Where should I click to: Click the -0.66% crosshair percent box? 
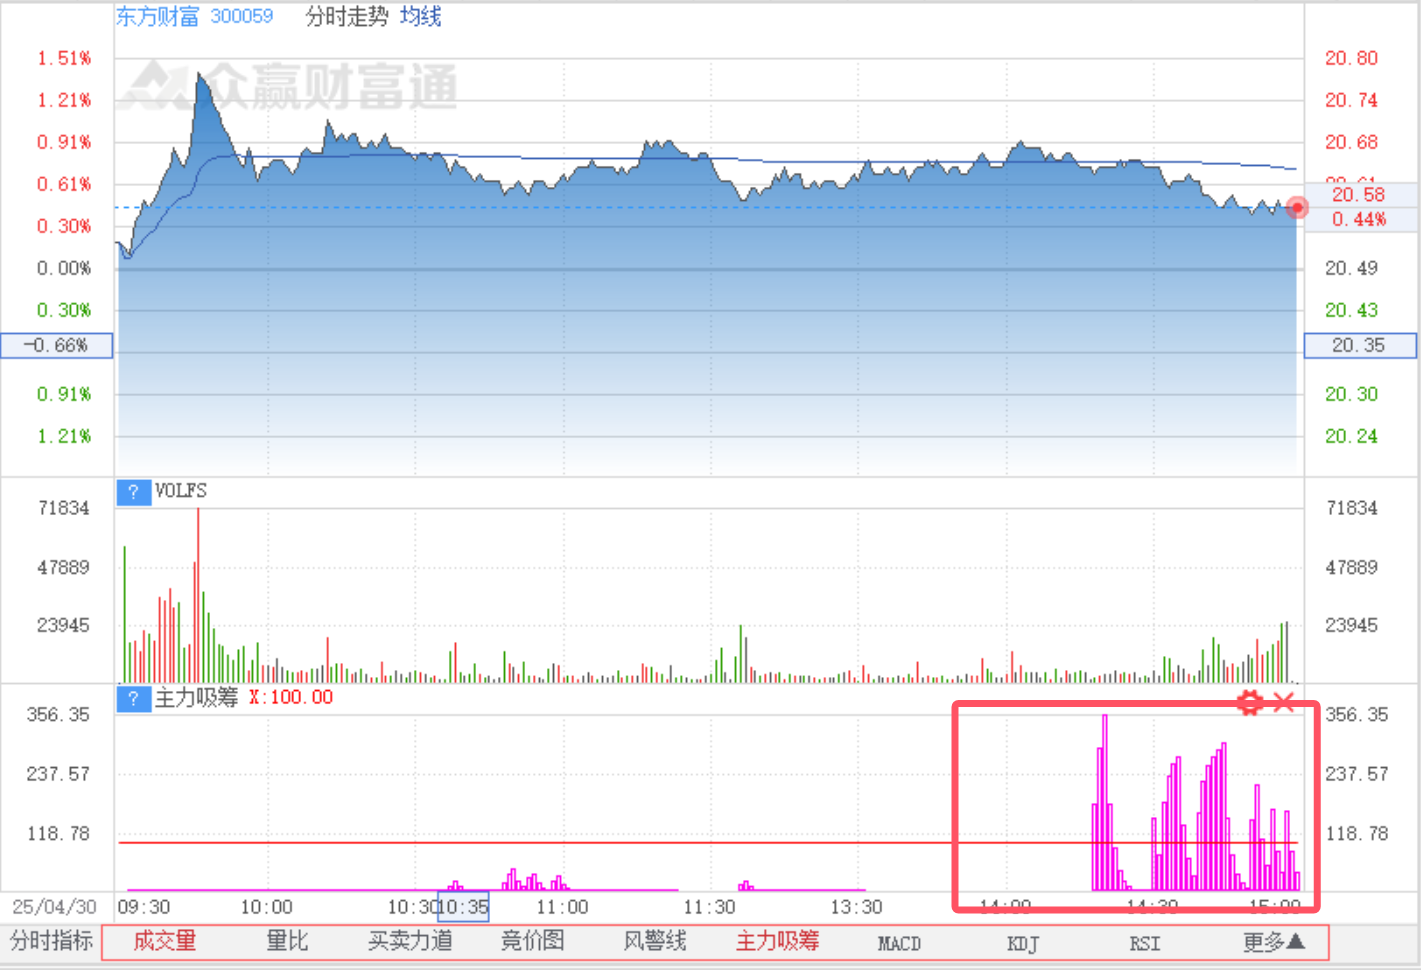point(57,345)
